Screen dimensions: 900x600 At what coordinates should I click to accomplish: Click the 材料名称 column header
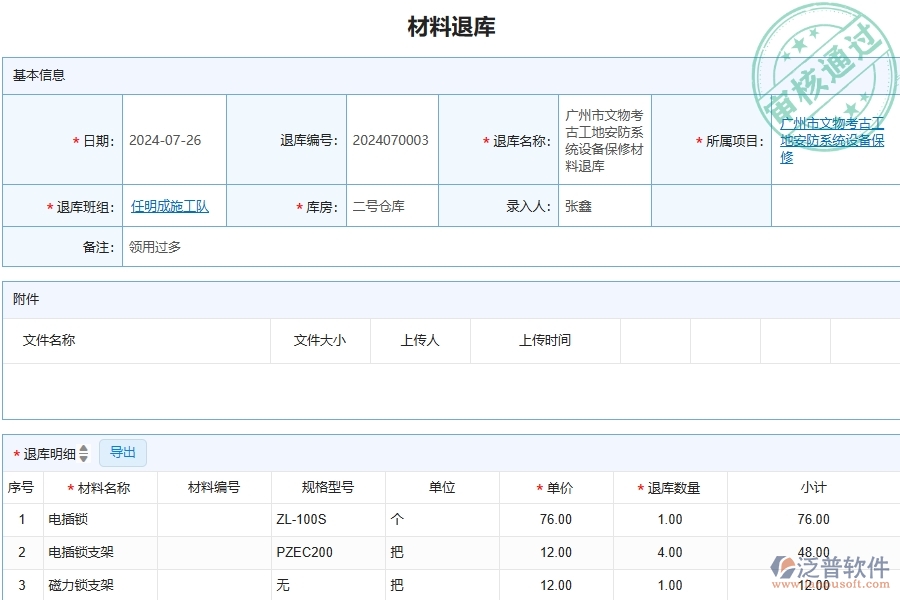pyautogui.click(x=100, y=487)
